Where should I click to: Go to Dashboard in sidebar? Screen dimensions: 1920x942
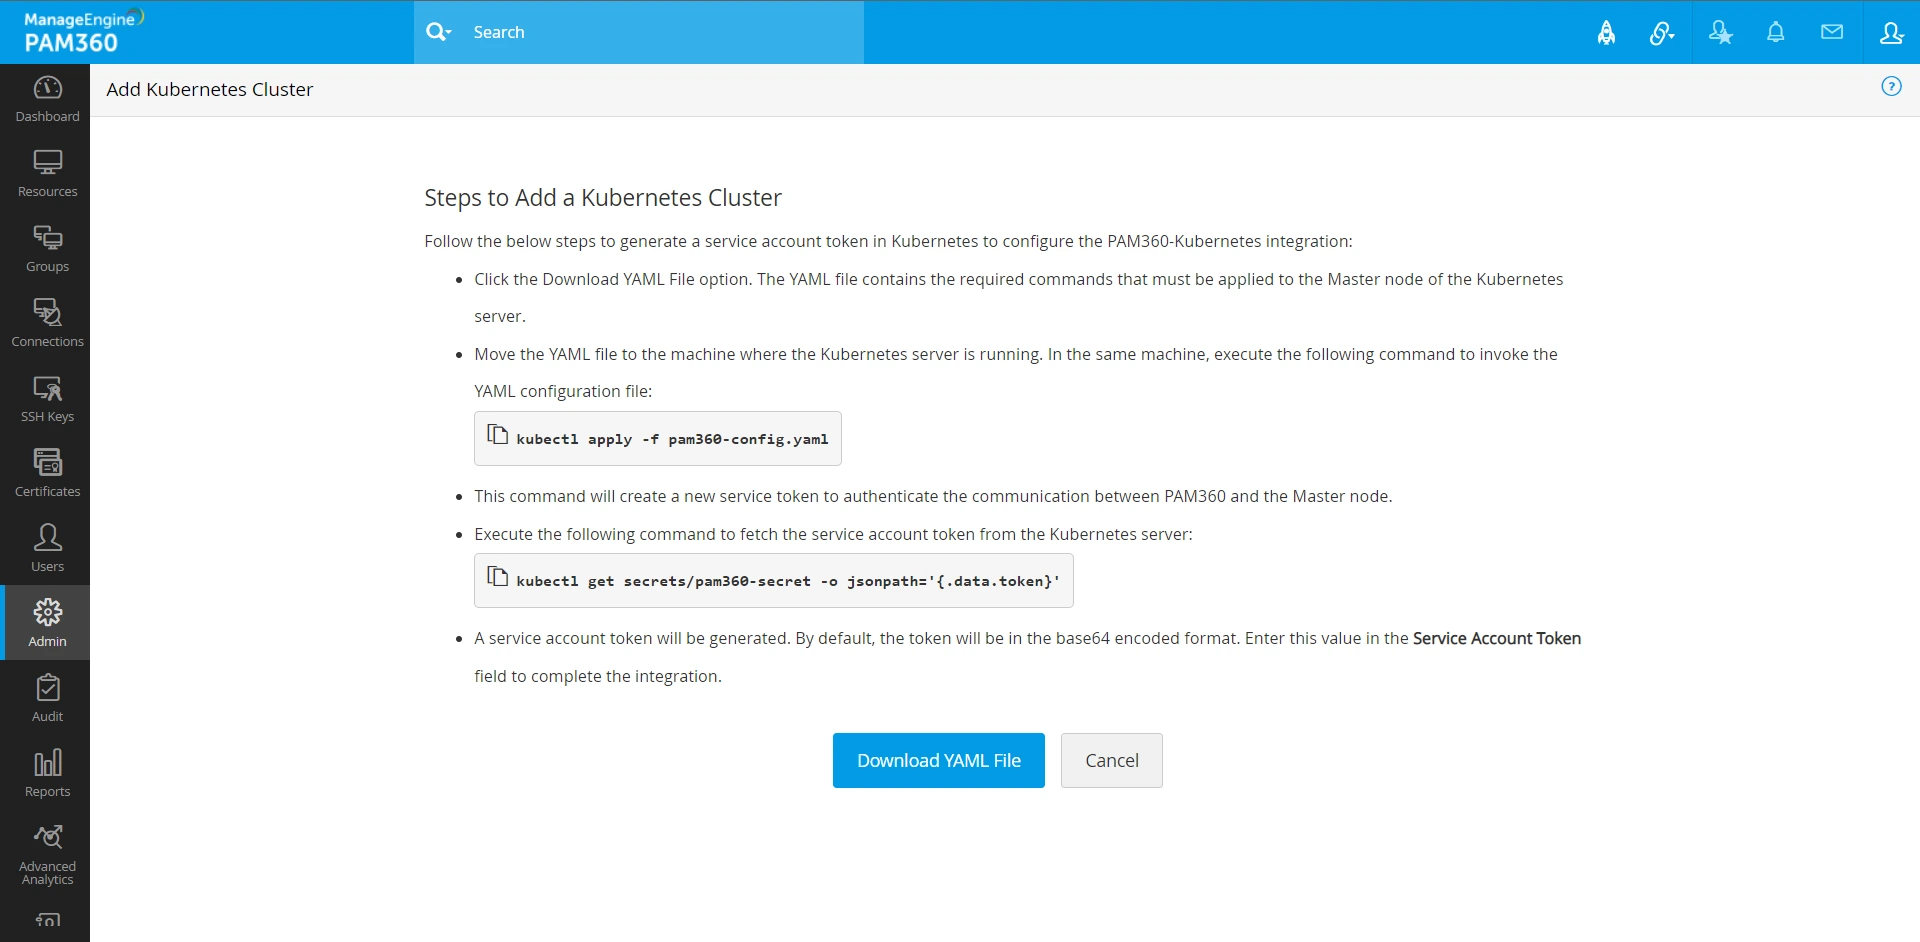tap(47, 100)
